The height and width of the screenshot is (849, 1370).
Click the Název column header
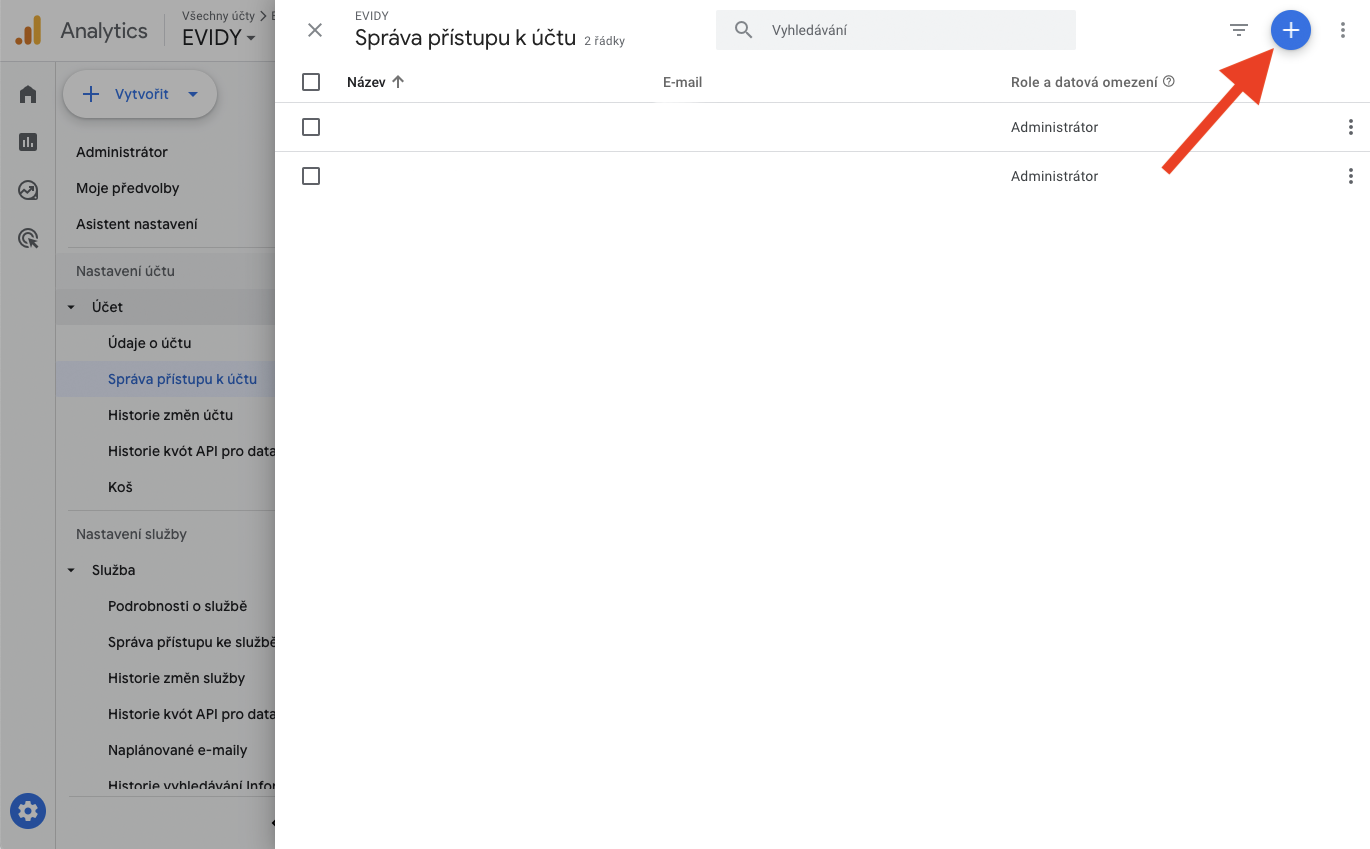(x=366, y=82)
